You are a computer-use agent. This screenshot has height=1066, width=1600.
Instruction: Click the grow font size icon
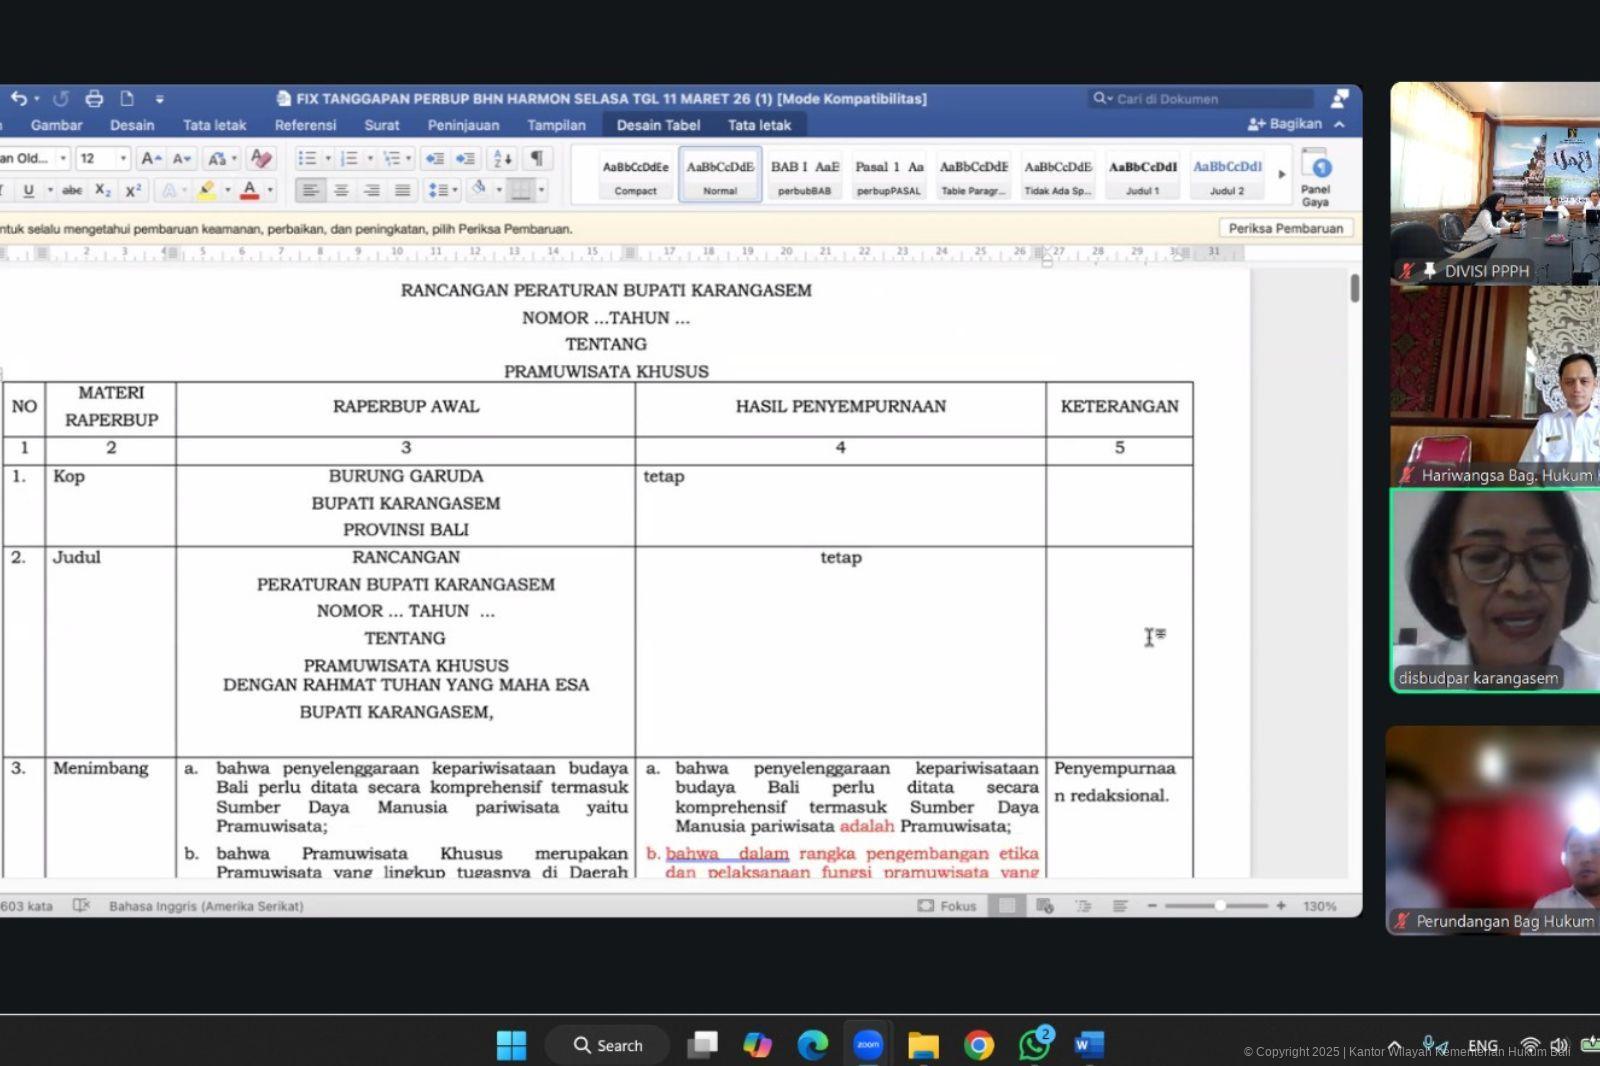click(x=150, y=158)
